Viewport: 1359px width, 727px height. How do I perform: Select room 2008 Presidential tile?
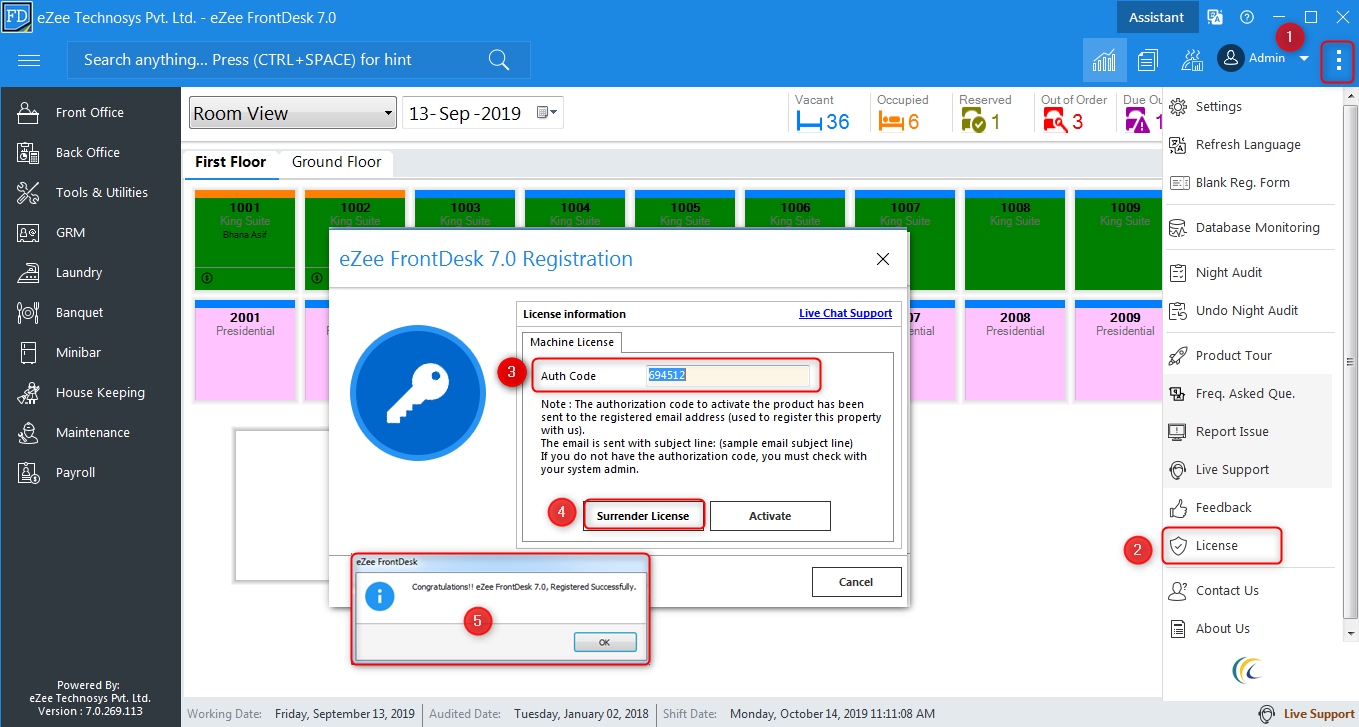(1015, 350)
